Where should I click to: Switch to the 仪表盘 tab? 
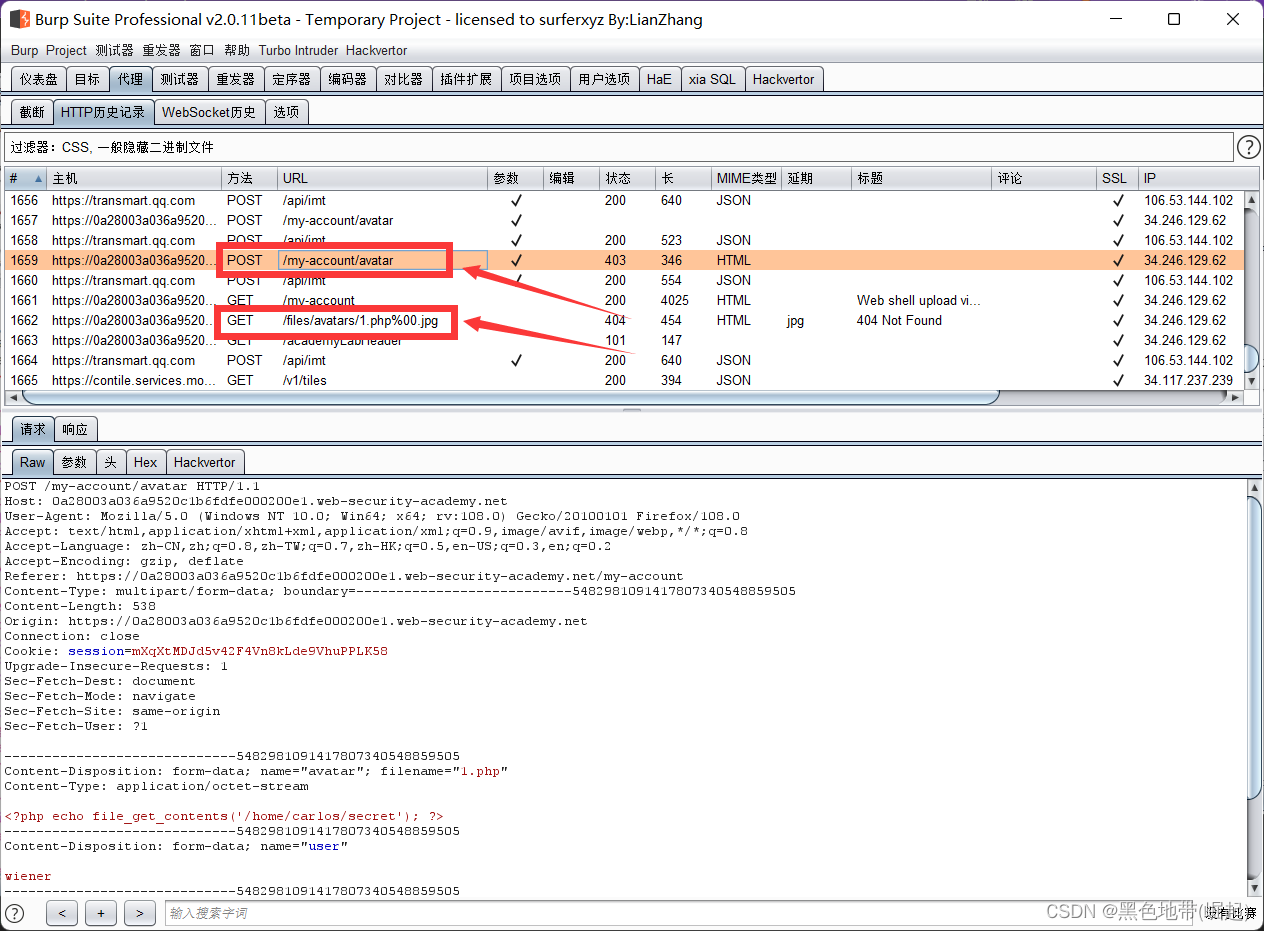[39, 79]
